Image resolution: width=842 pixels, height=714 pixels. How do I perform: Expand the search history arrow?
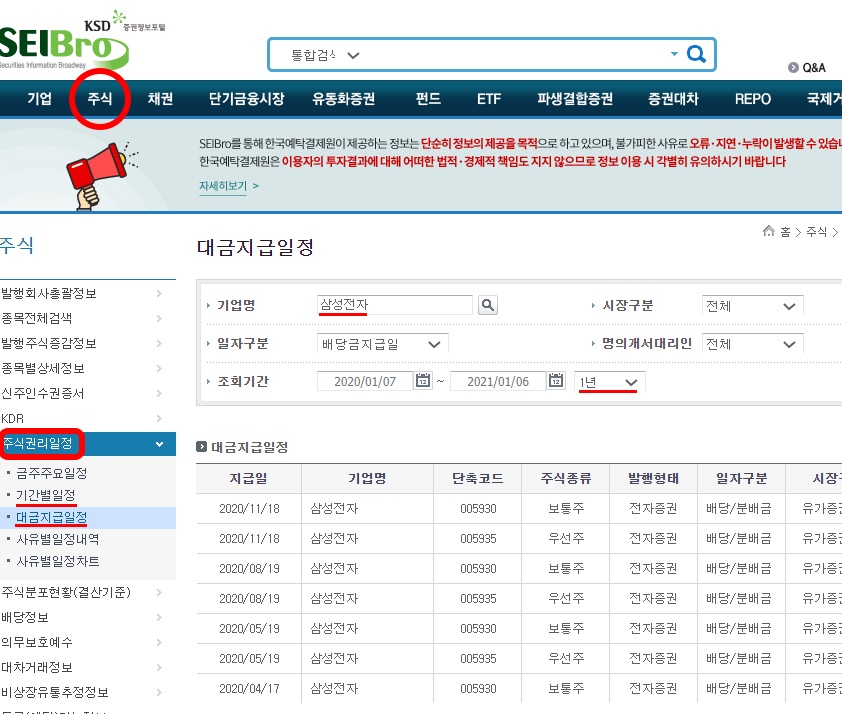(x=674, y=54)
